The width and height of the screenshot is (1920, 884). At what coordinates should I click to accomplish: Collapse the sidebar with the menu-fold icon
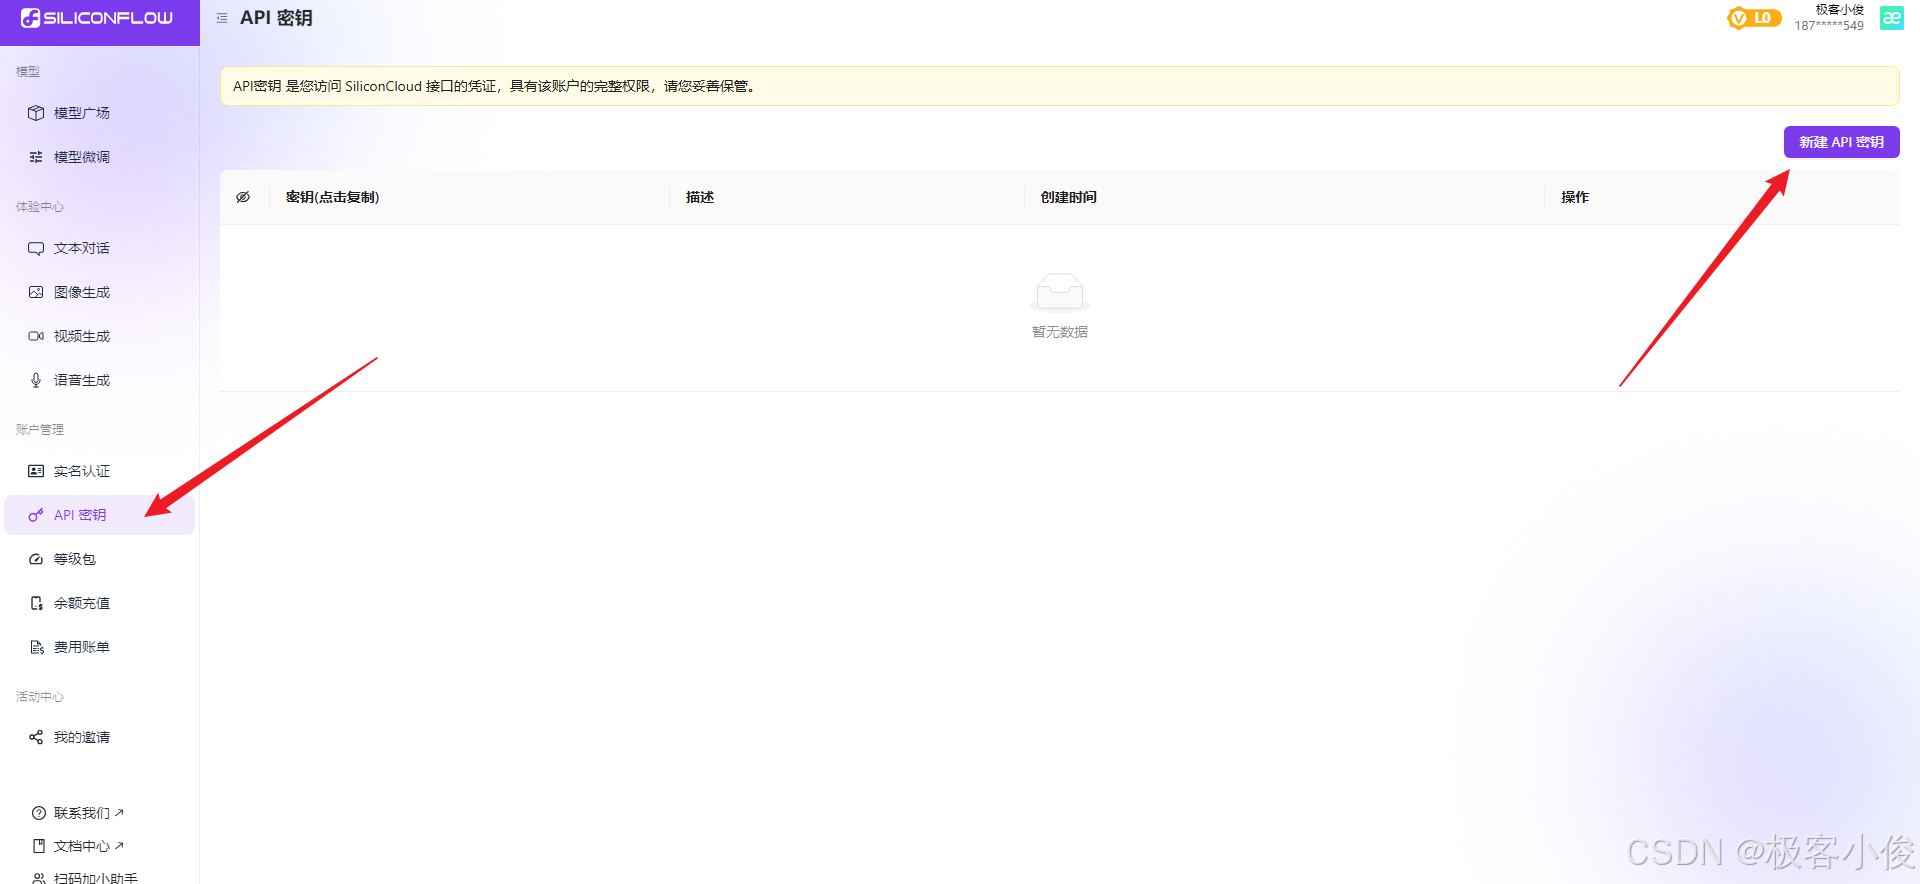(222, 18)
